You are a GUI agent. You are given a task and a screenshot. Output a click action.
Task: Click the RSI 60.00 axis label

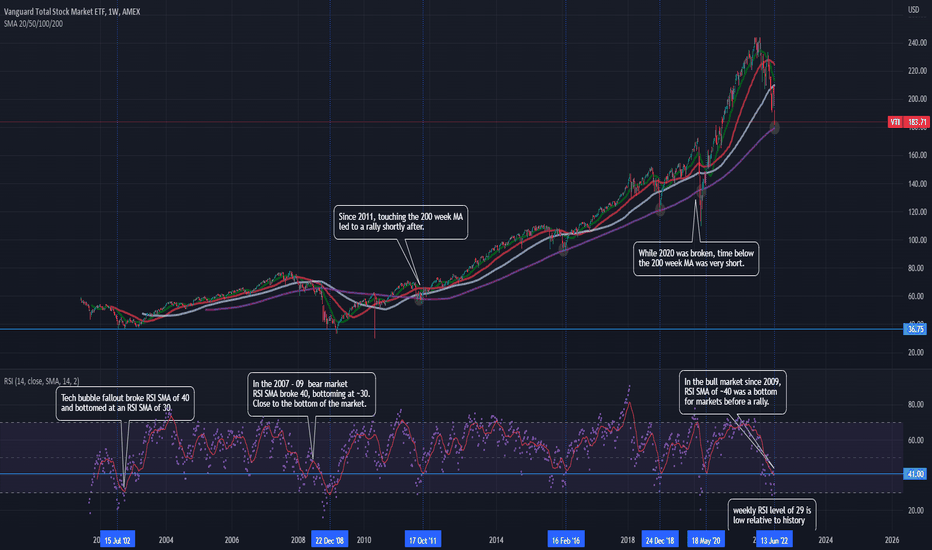pos(916,441)
